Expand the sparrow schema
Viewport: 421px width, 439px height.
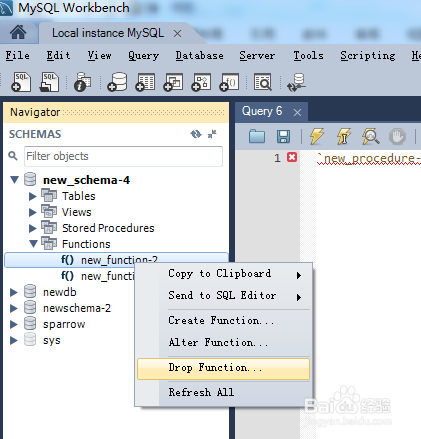point(14,324)
